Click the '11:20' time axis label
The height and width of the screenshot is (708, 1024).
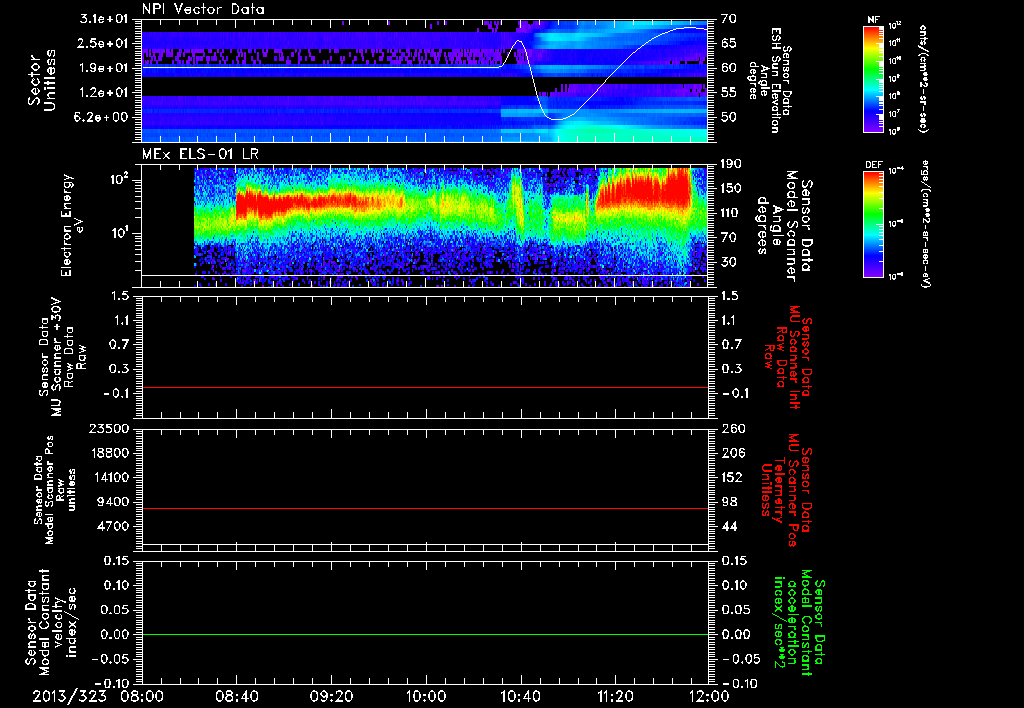coord(615,696)
